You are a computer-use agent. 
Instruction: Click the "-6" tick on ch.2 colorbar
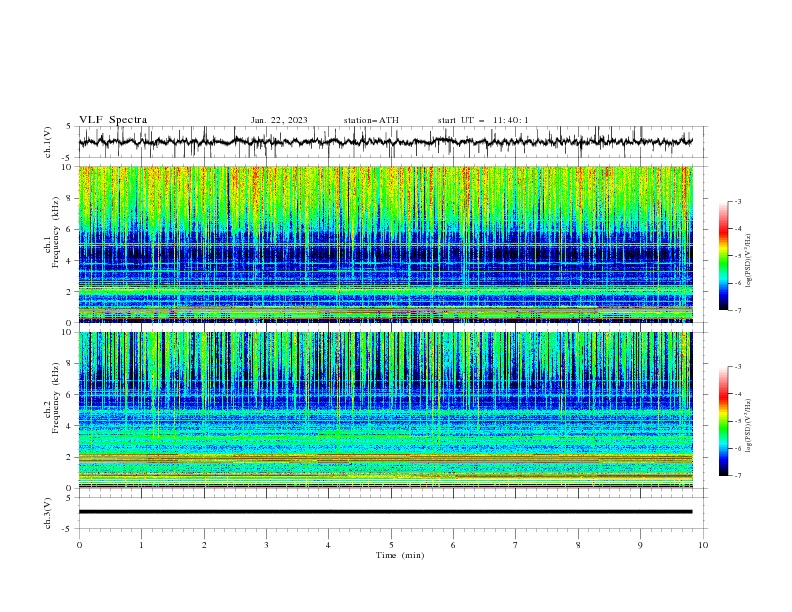point(737,448)
